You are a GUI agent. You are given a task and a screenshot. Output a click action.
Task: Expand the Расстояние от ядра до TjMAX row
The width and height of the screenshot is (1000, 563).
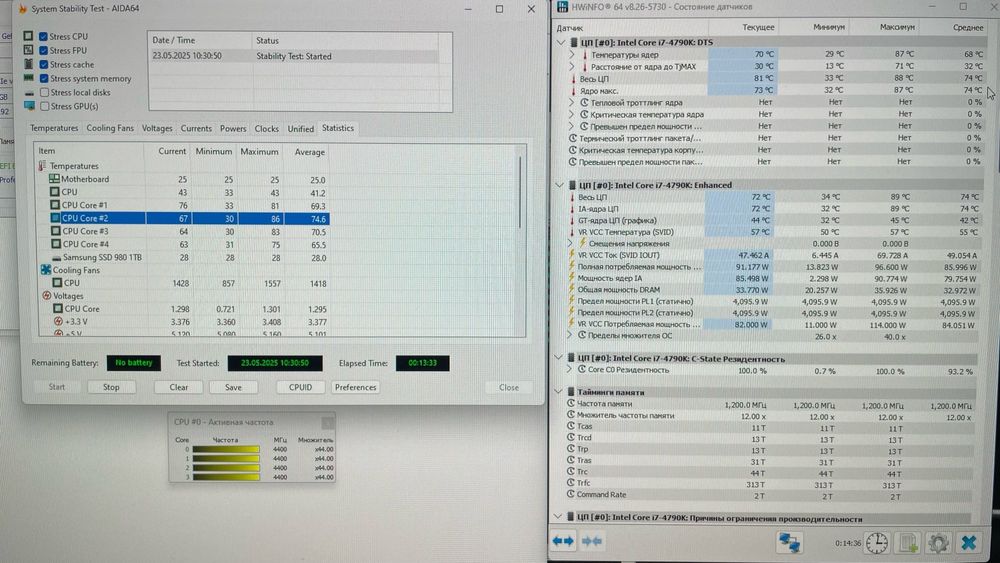pyautogui.click(x=572, y=66)
